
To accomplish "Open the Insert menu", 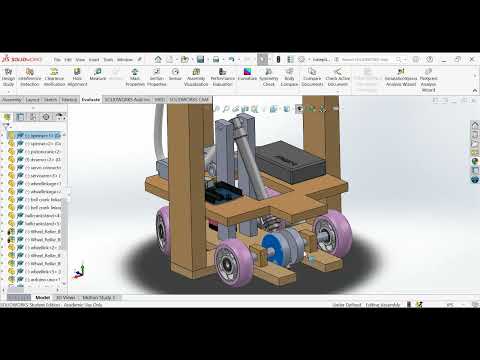I will [94, 60].
